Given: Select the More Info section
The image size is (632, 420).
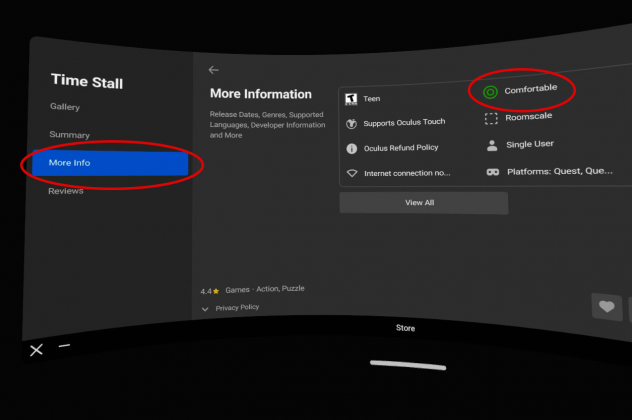Looking at the screenshot, I should (x=110, y=163).
